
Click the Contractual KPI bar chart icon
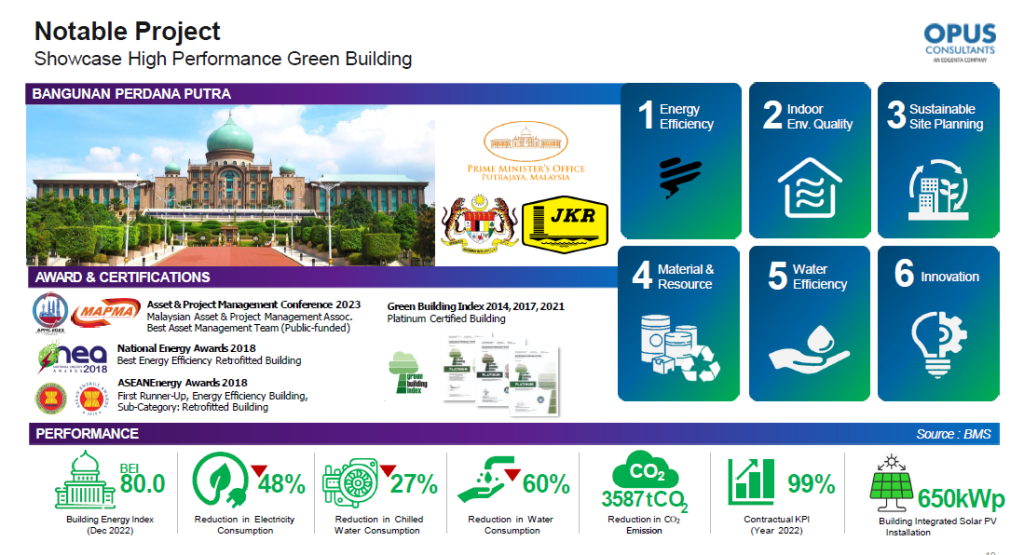(x=752, y=482)
